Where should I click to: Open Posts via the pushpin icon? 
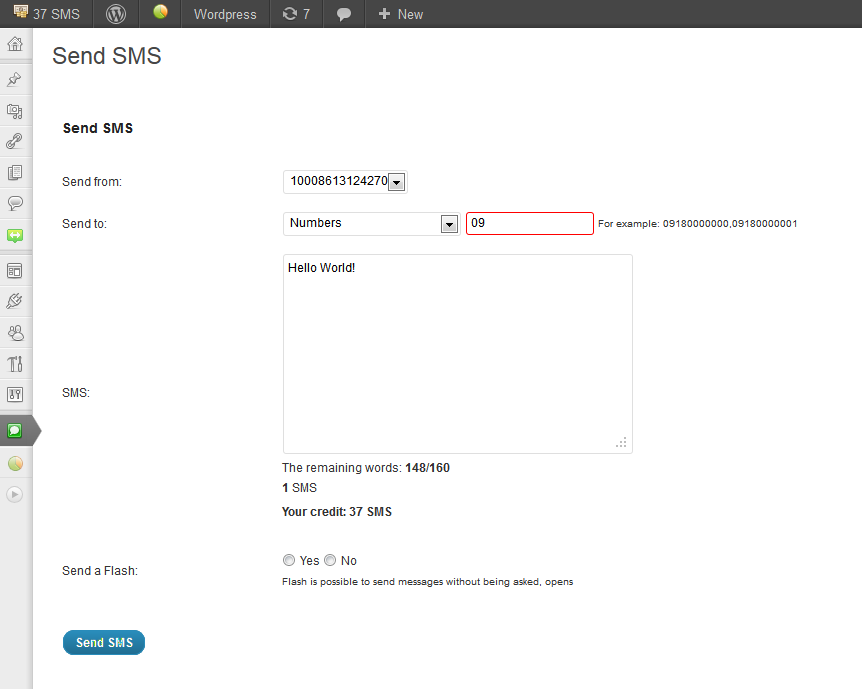click(x=15, y=80)
